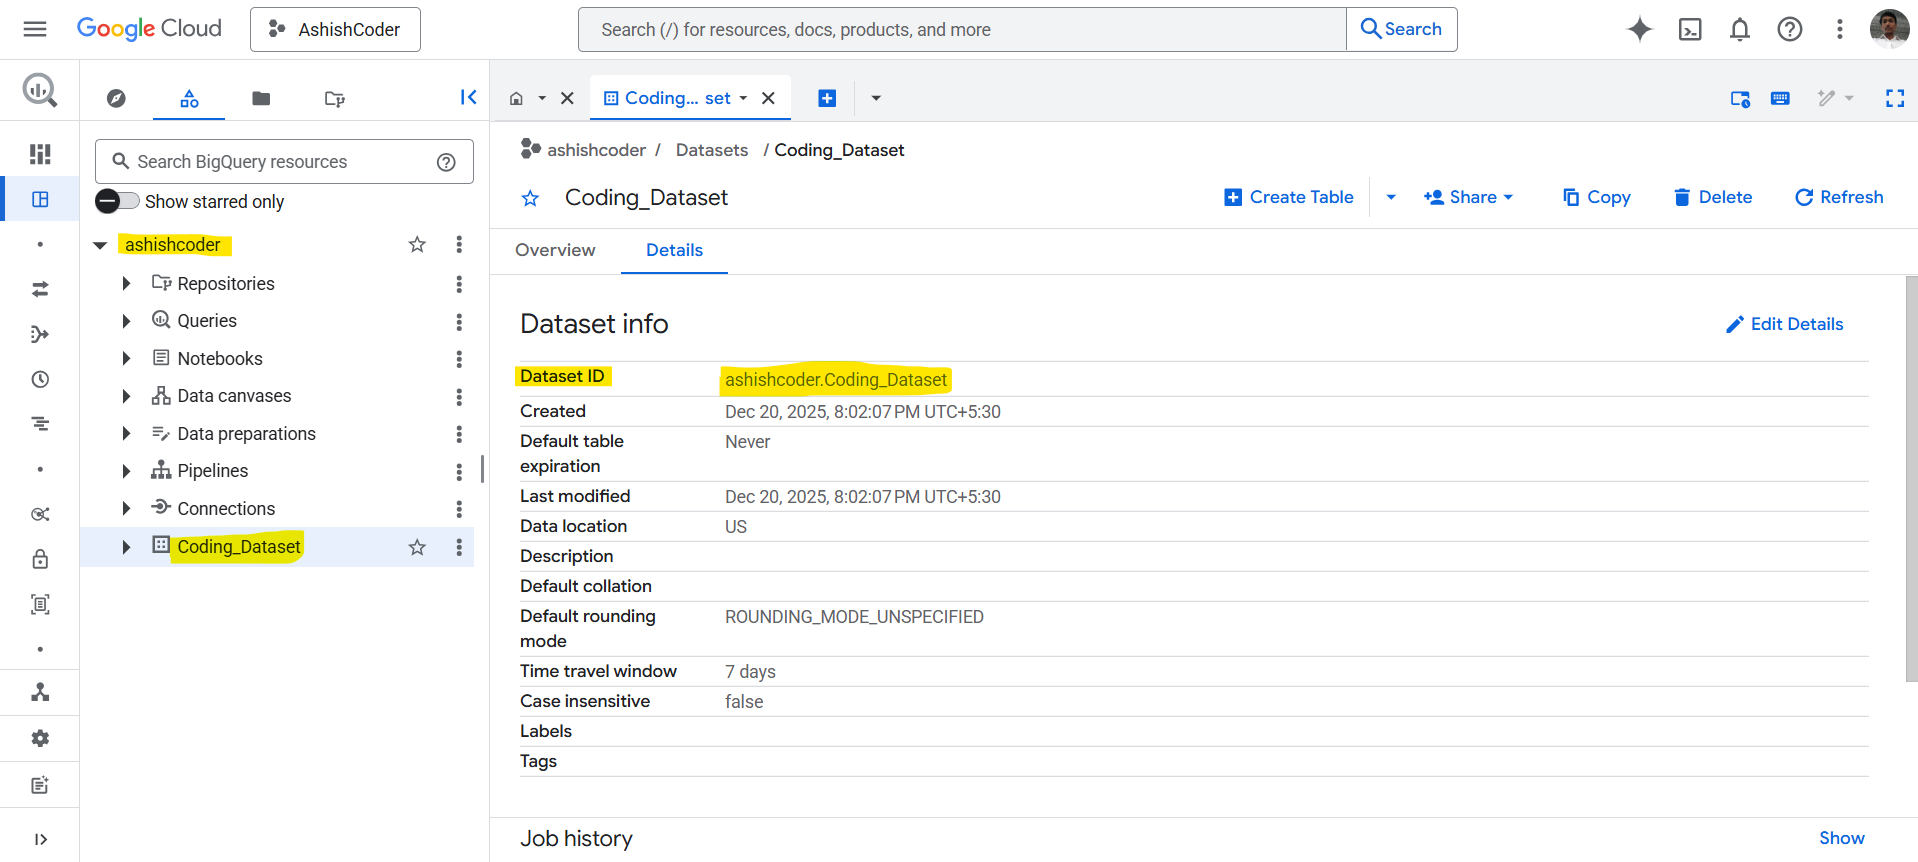Expand the Queries node
The height and width of the screenshot is (862, 1918).
point(126,321)
